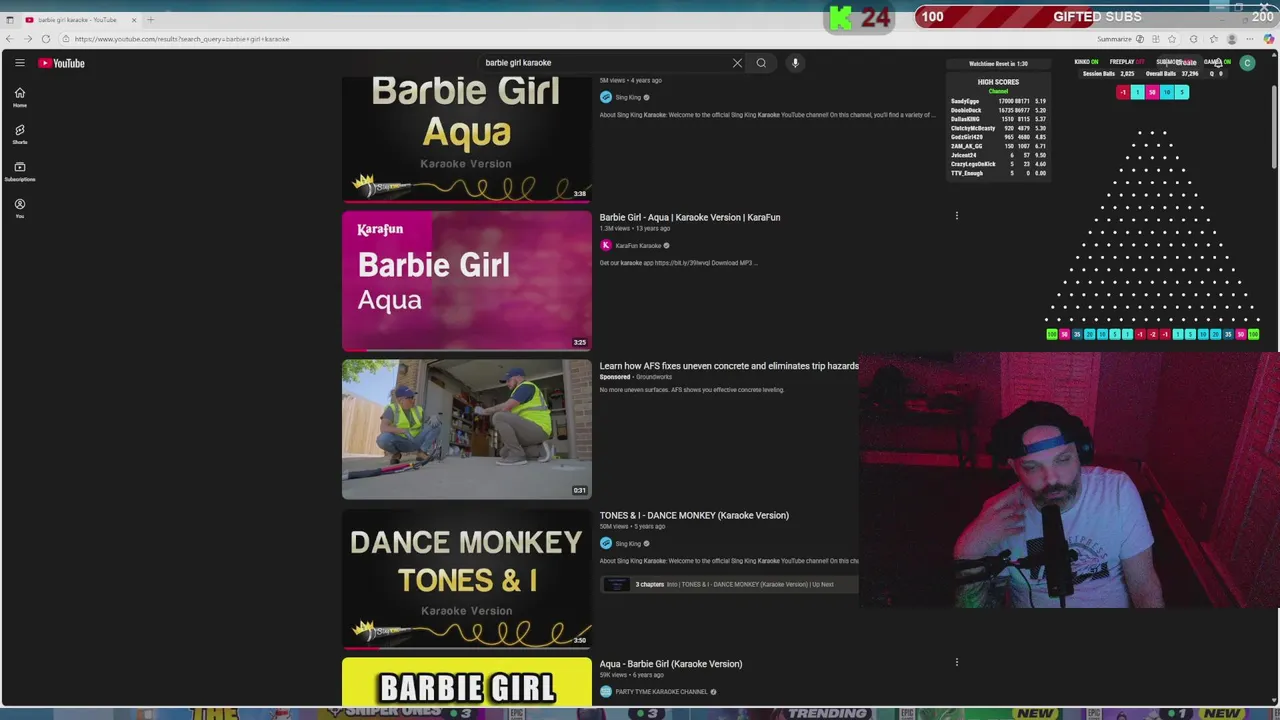Play the concrete workers ad thumbnail
The image size is (1280, 720).
[466, 429]
